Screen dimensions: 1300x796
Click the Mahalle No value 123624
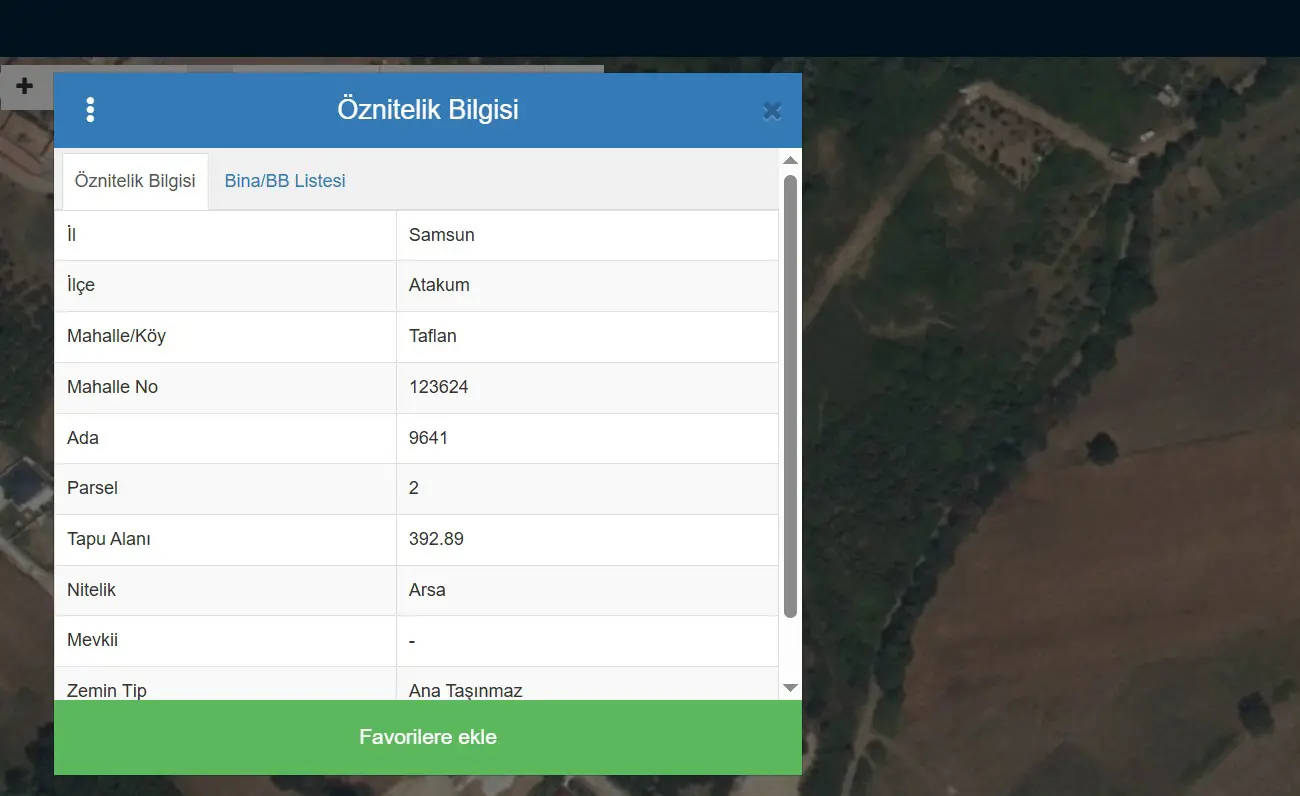point(439,387)
